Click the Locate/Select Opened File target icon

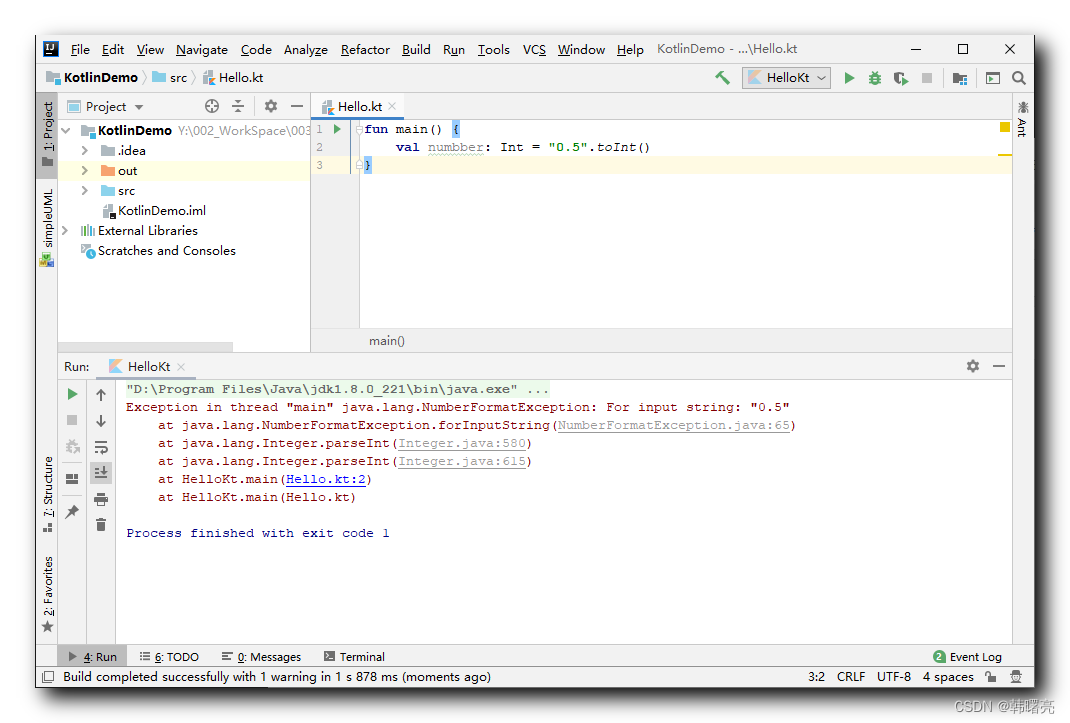click(x=212, y=106)
